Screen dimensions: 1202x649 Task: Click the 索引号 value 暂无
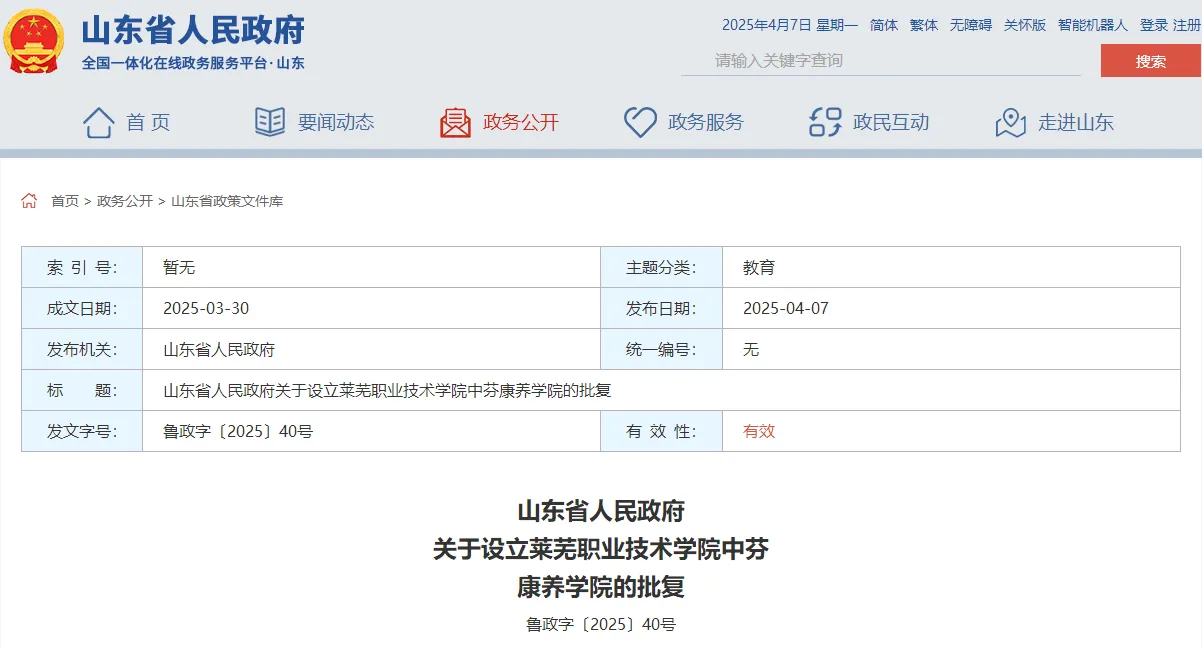[x=179, y=268]
